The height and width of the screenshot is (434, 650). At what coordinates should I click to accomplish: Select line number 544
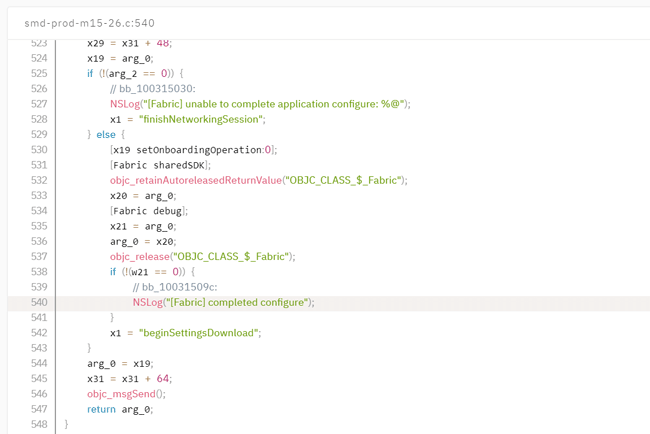(x=39, y=363)
